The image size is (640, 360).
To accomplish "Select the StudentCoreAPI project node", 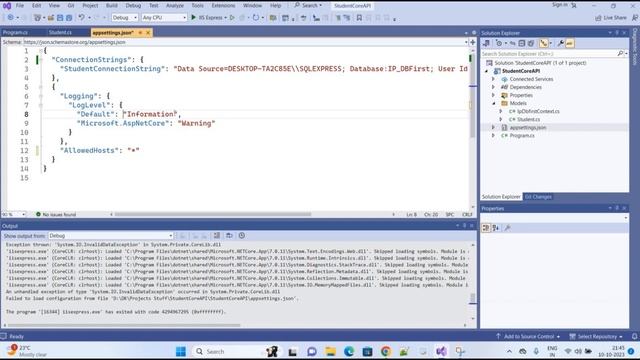I will click(520, 71).
